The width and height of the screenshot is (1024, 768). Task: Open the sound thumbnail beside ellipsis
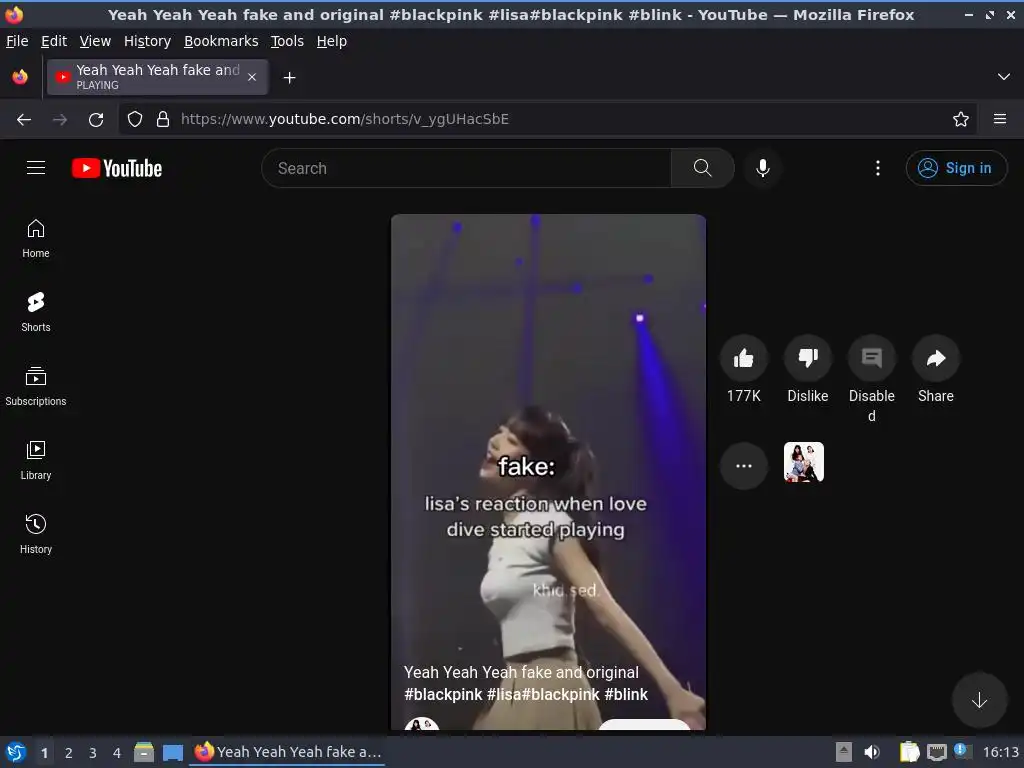[x=803, y=462]
